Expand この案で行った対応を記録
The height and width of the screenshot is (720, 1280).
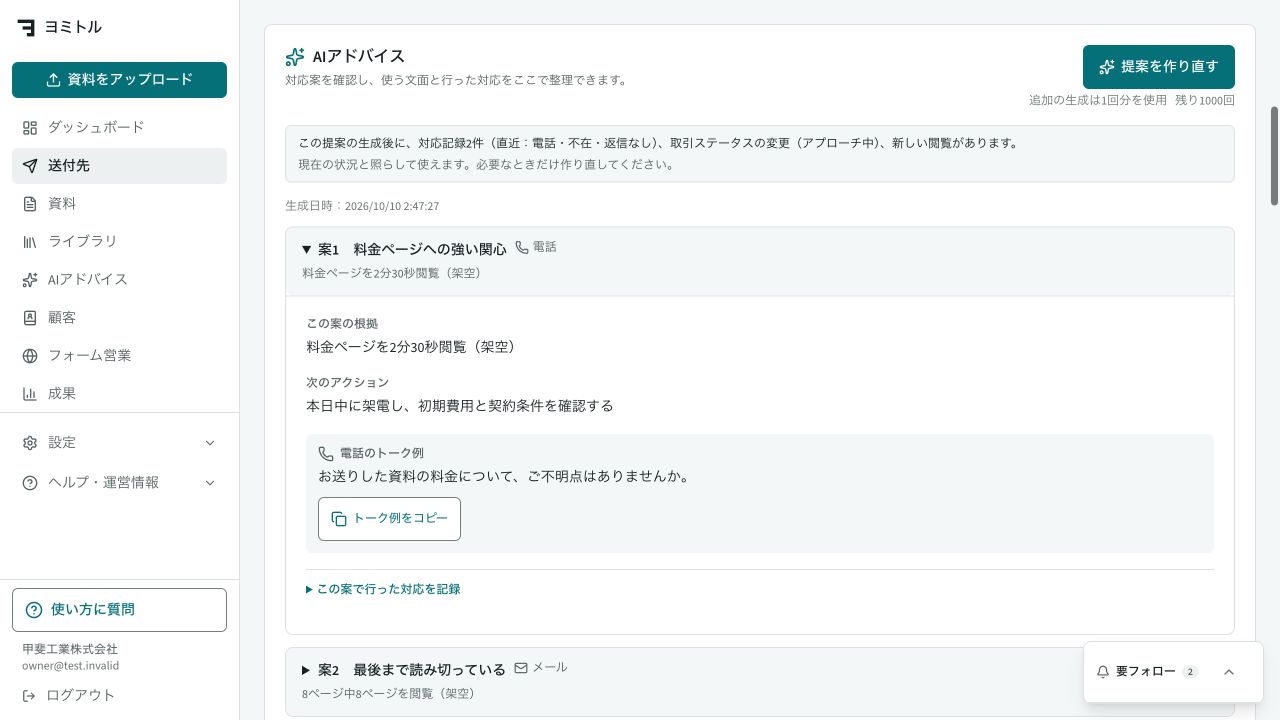[383, 589]
